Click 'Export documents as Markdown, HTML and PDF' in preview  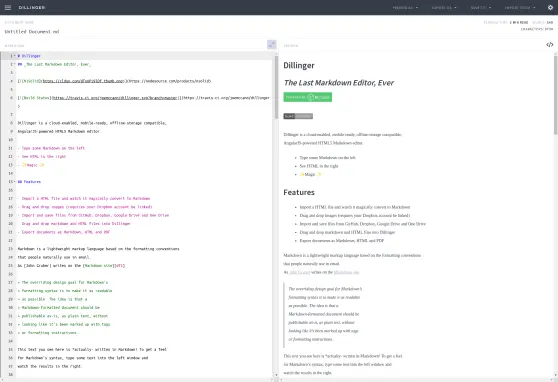click(x=342, y=241)
